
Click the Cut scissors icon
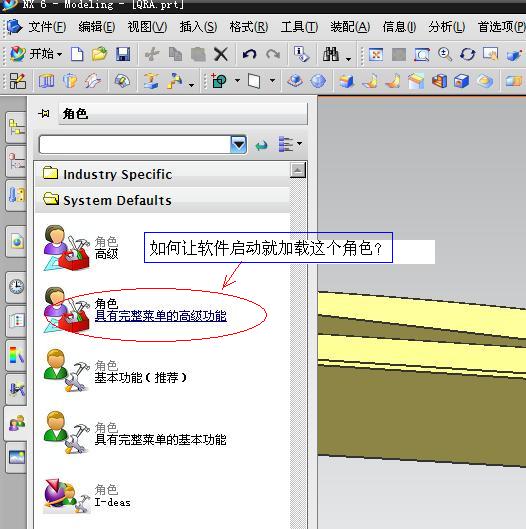click(x=152, y=54)
